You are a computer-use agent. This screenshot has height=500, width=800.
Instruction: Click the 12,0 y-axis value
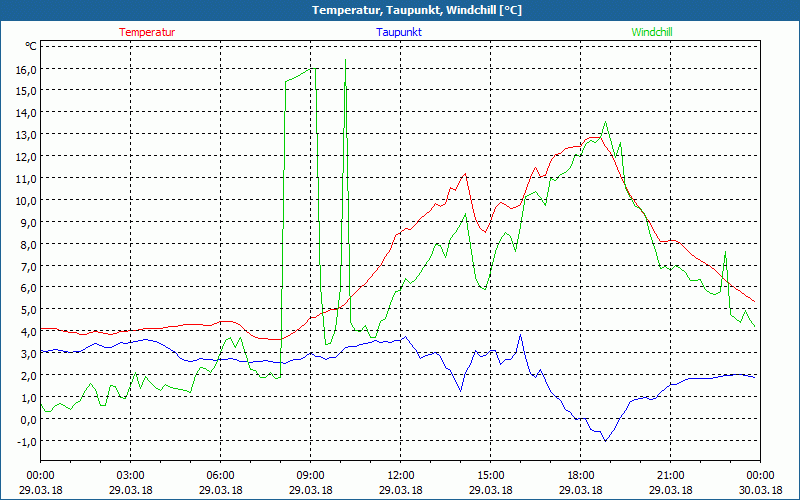click(x=27, y=157)
